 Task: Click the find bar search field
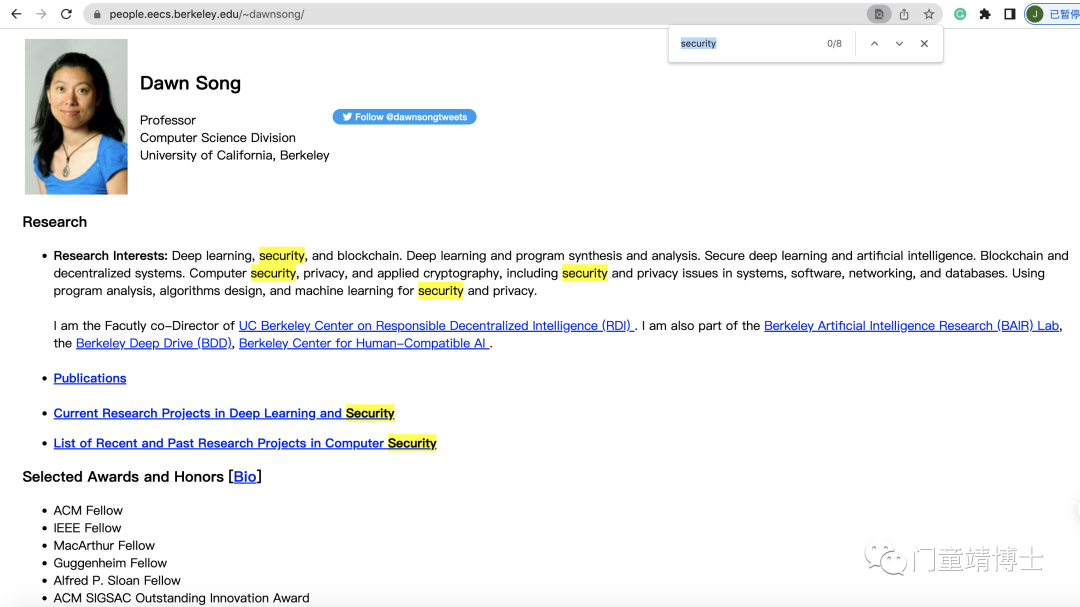coord(747,43)
